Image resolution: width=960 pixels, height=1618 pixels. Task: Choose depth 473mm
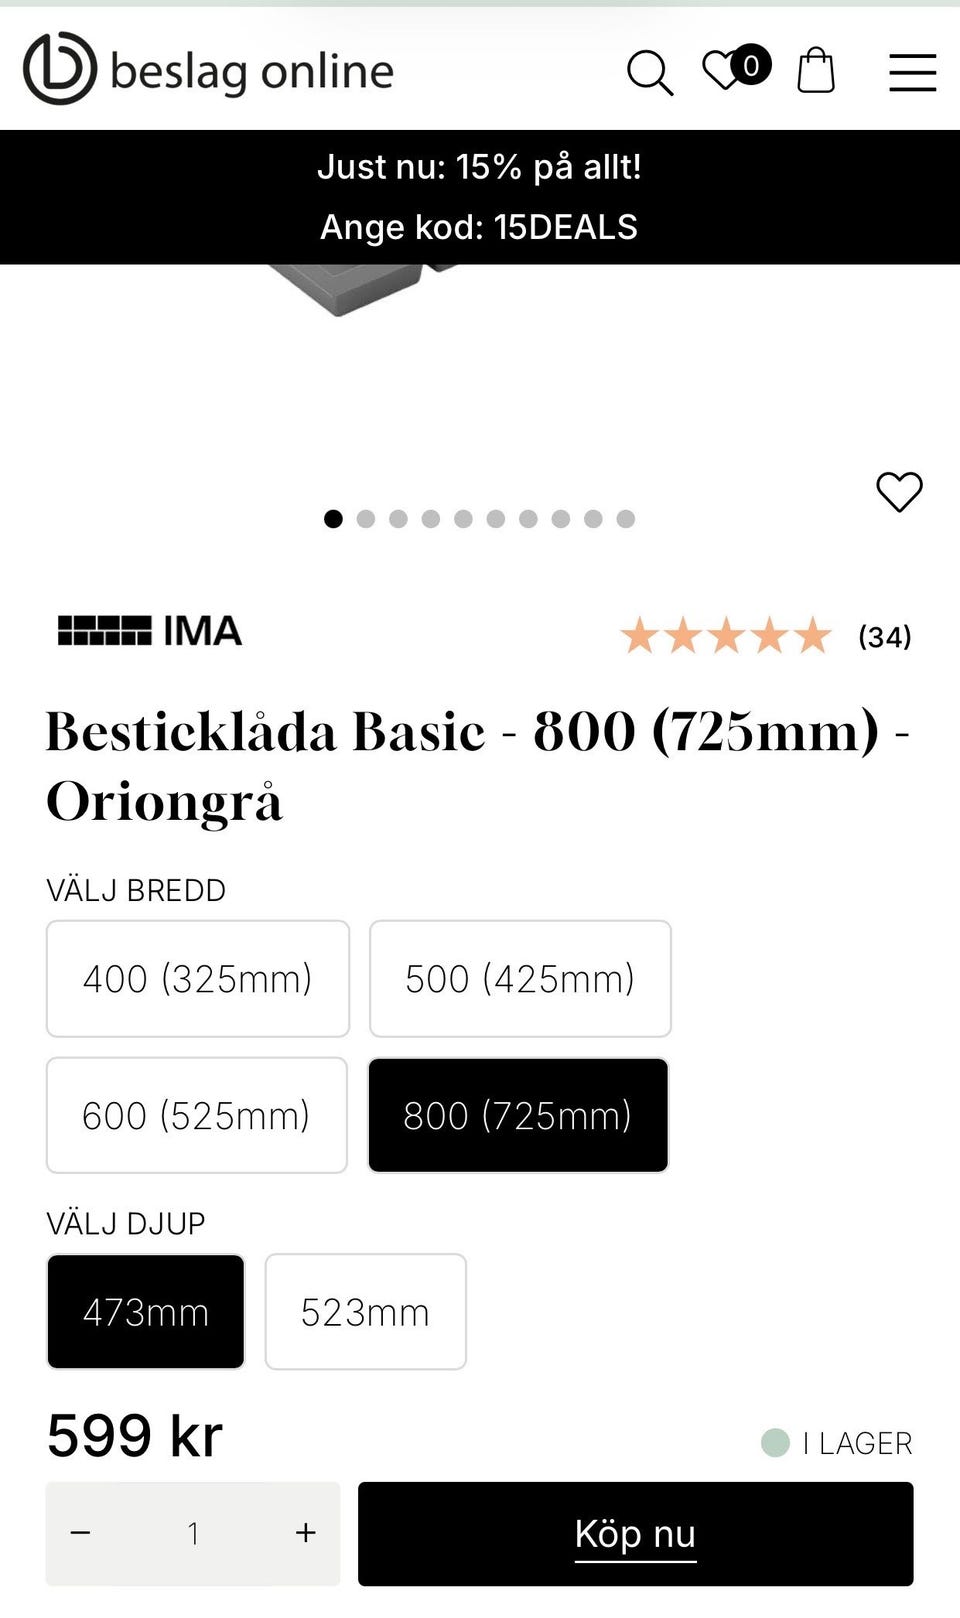pos(146,1312)
